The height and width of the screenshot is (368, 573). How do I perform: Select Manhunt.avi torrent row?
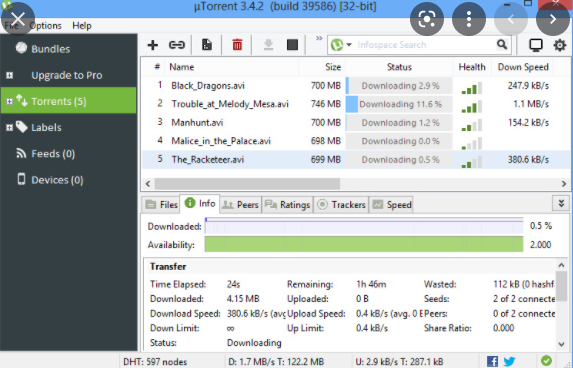pos(356,122)
